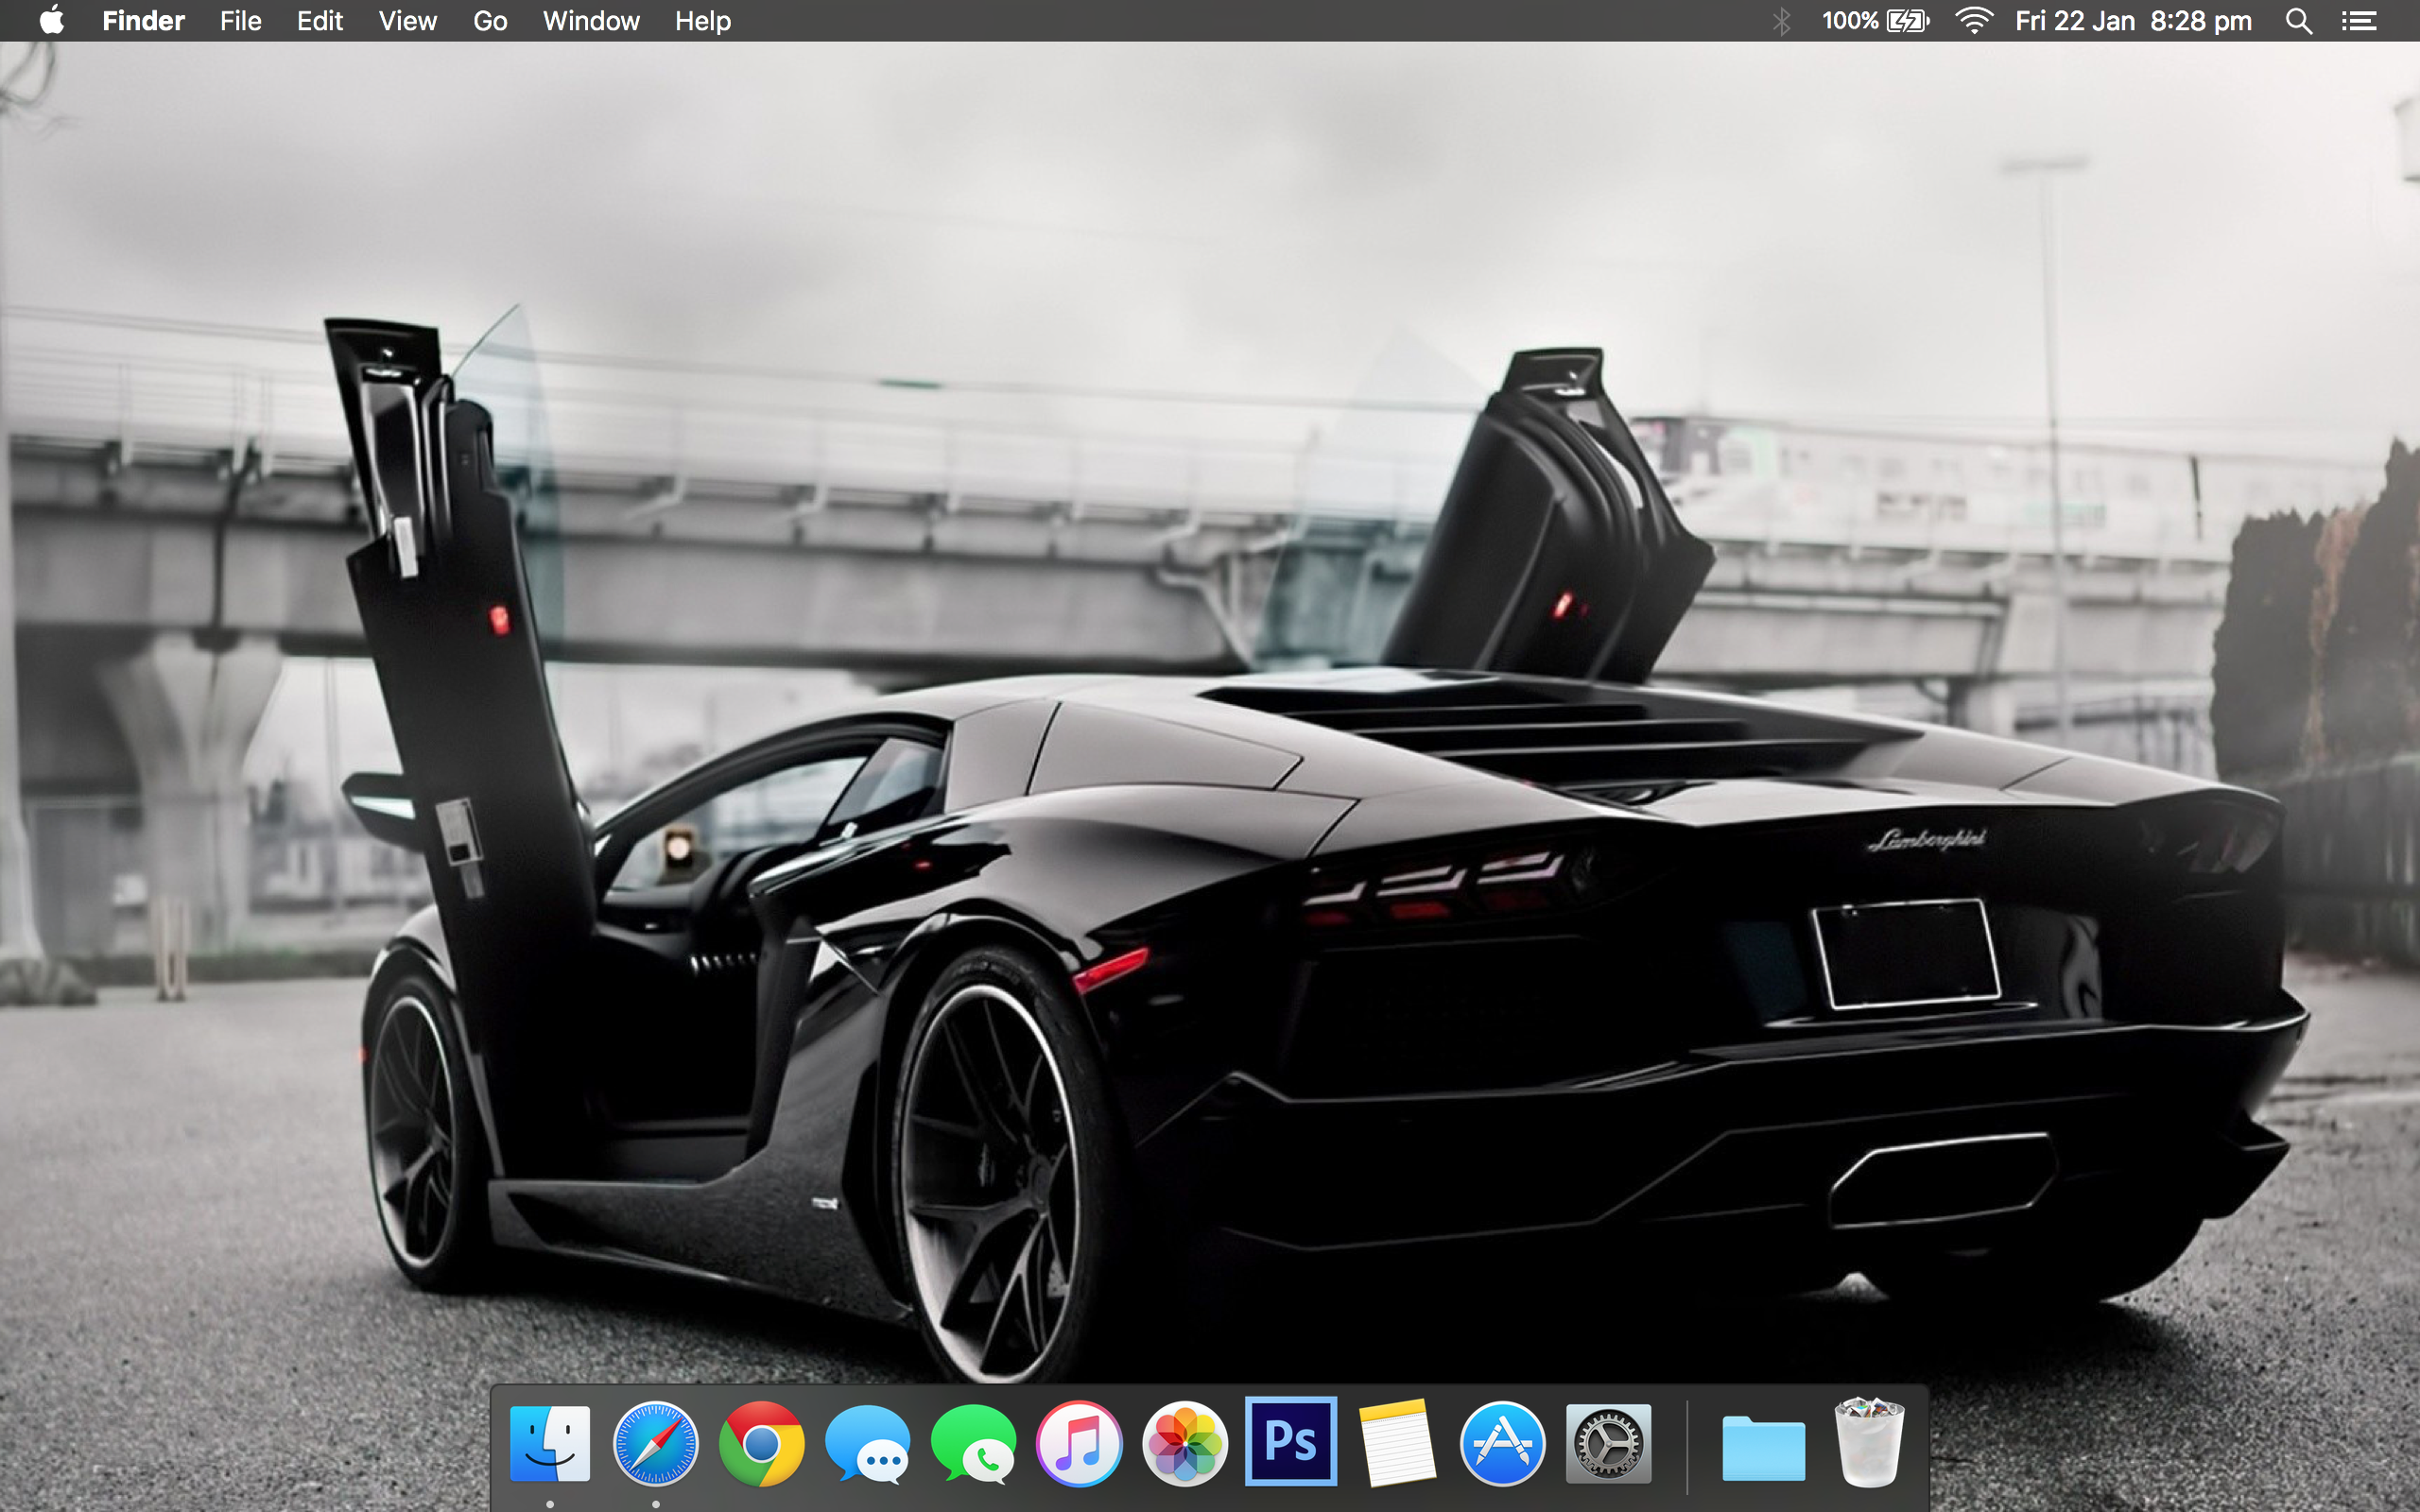Open the View menu
2420x1512 pixels.
pyautogui.click(x=408, y=20)
